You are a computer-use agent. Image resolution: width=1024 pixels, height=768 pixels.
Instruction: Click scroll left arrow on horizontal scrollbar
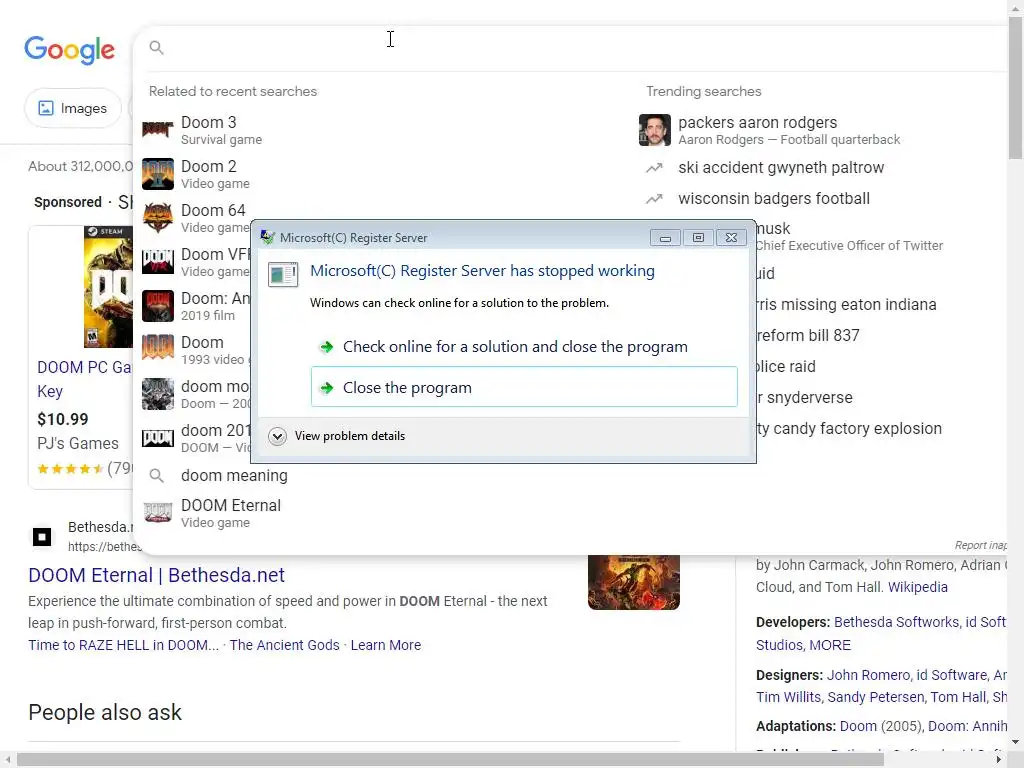(x=7, y=760)
